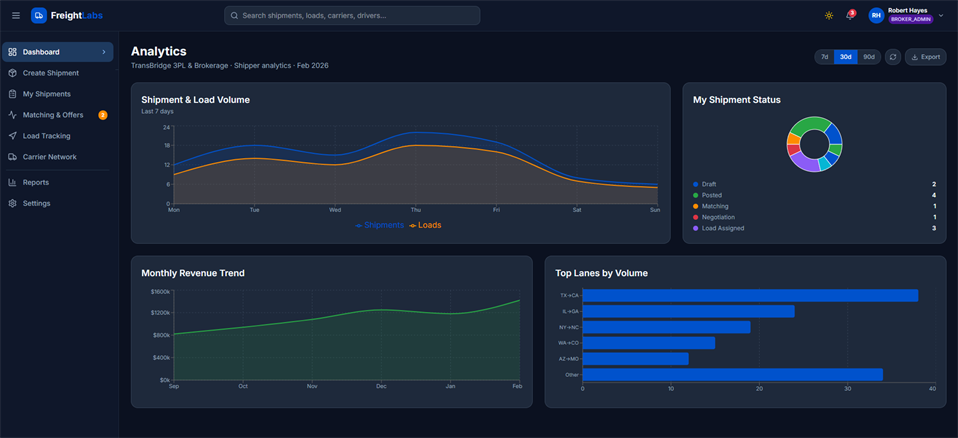Click the BROKER_ADMIN role badge

[x=910, y=20]
